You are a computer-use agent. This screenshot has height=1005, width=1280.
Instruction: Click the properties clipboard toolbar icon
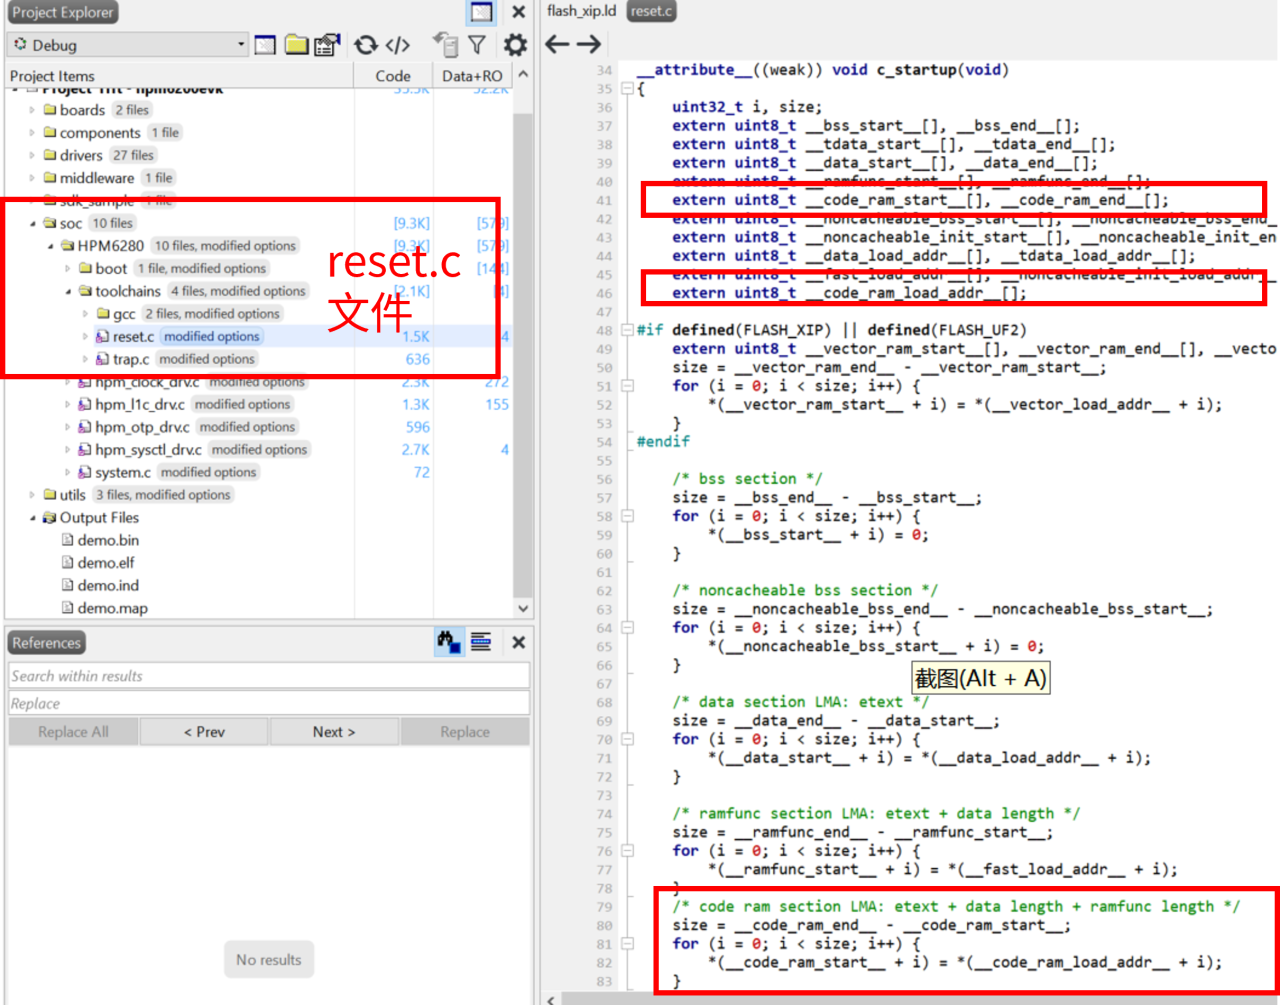click(x=327, y=45)
